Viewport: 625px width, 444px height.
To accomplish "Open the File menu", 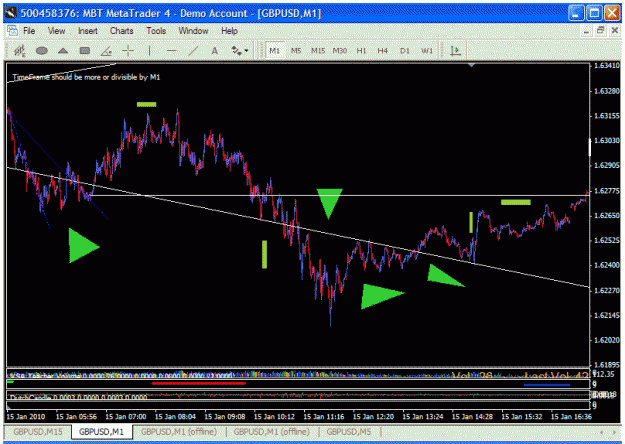I will tap(29, 31).
